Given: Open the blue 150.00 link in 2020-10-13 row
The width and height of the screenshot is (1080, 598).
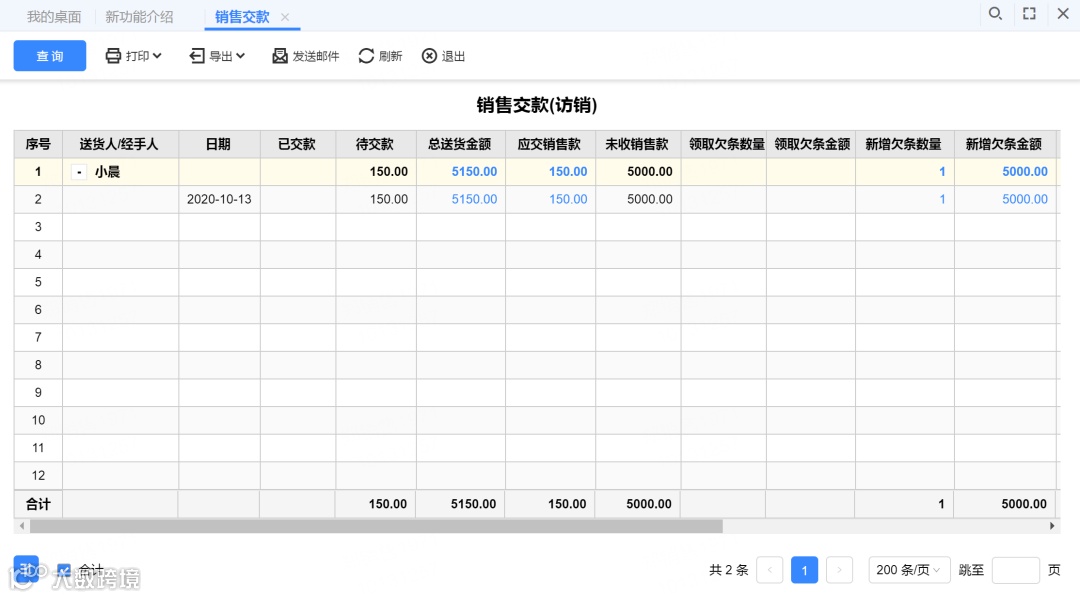Looking at the screenshot, I should coord(568,199).
